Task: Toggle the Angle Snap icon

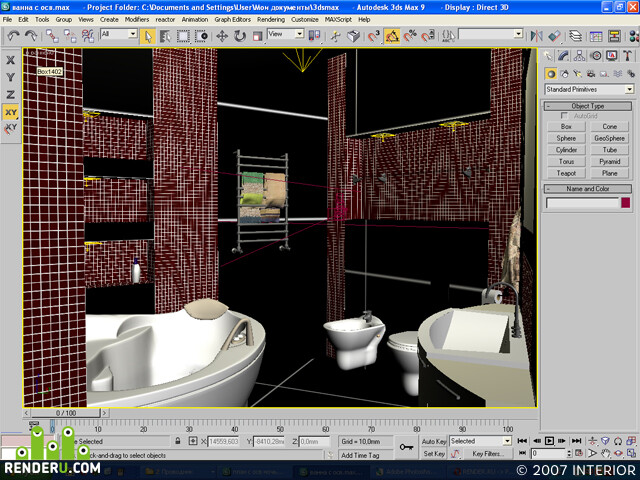Action: (392, 36)
